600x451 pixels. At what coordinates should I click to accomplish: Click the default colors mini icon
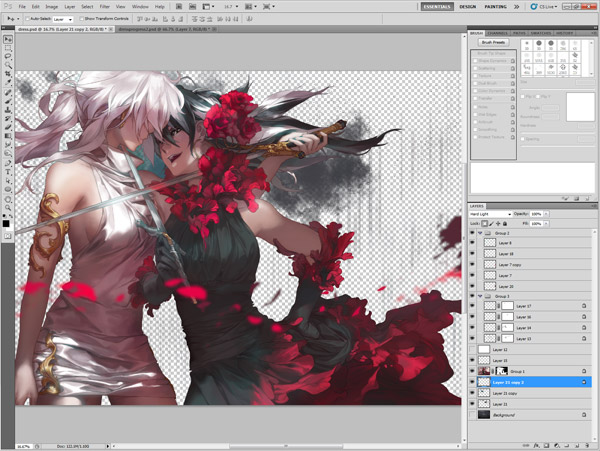pos(4,217)
